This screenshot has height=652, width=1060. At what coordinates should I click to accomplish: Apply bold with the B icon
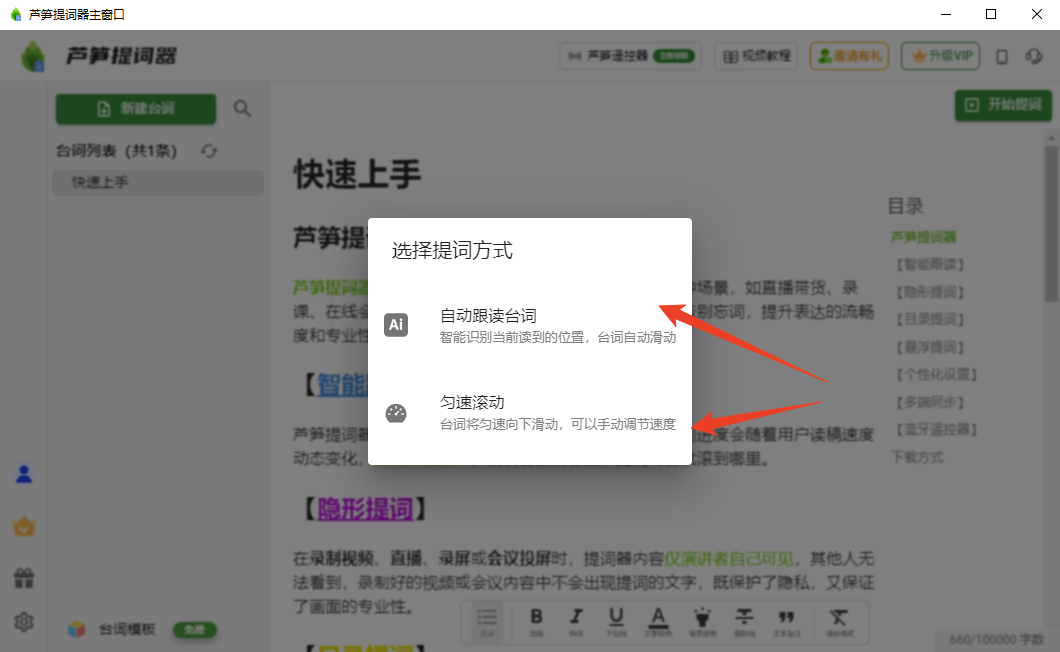click(536, 622)
